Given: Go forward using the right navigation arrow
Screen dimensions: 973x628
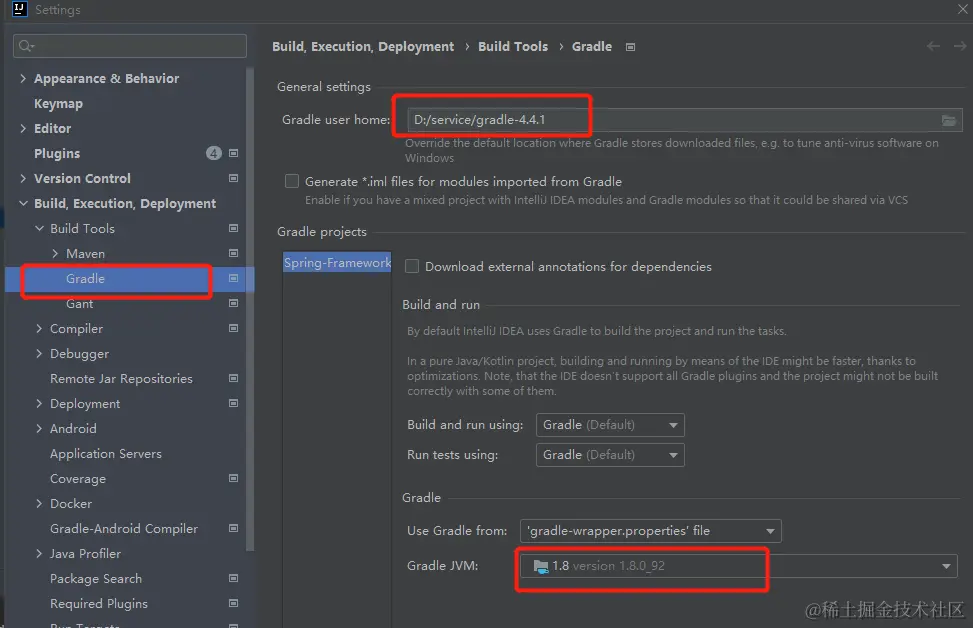Looking at the screenshot, I should [x=959, y=47].
